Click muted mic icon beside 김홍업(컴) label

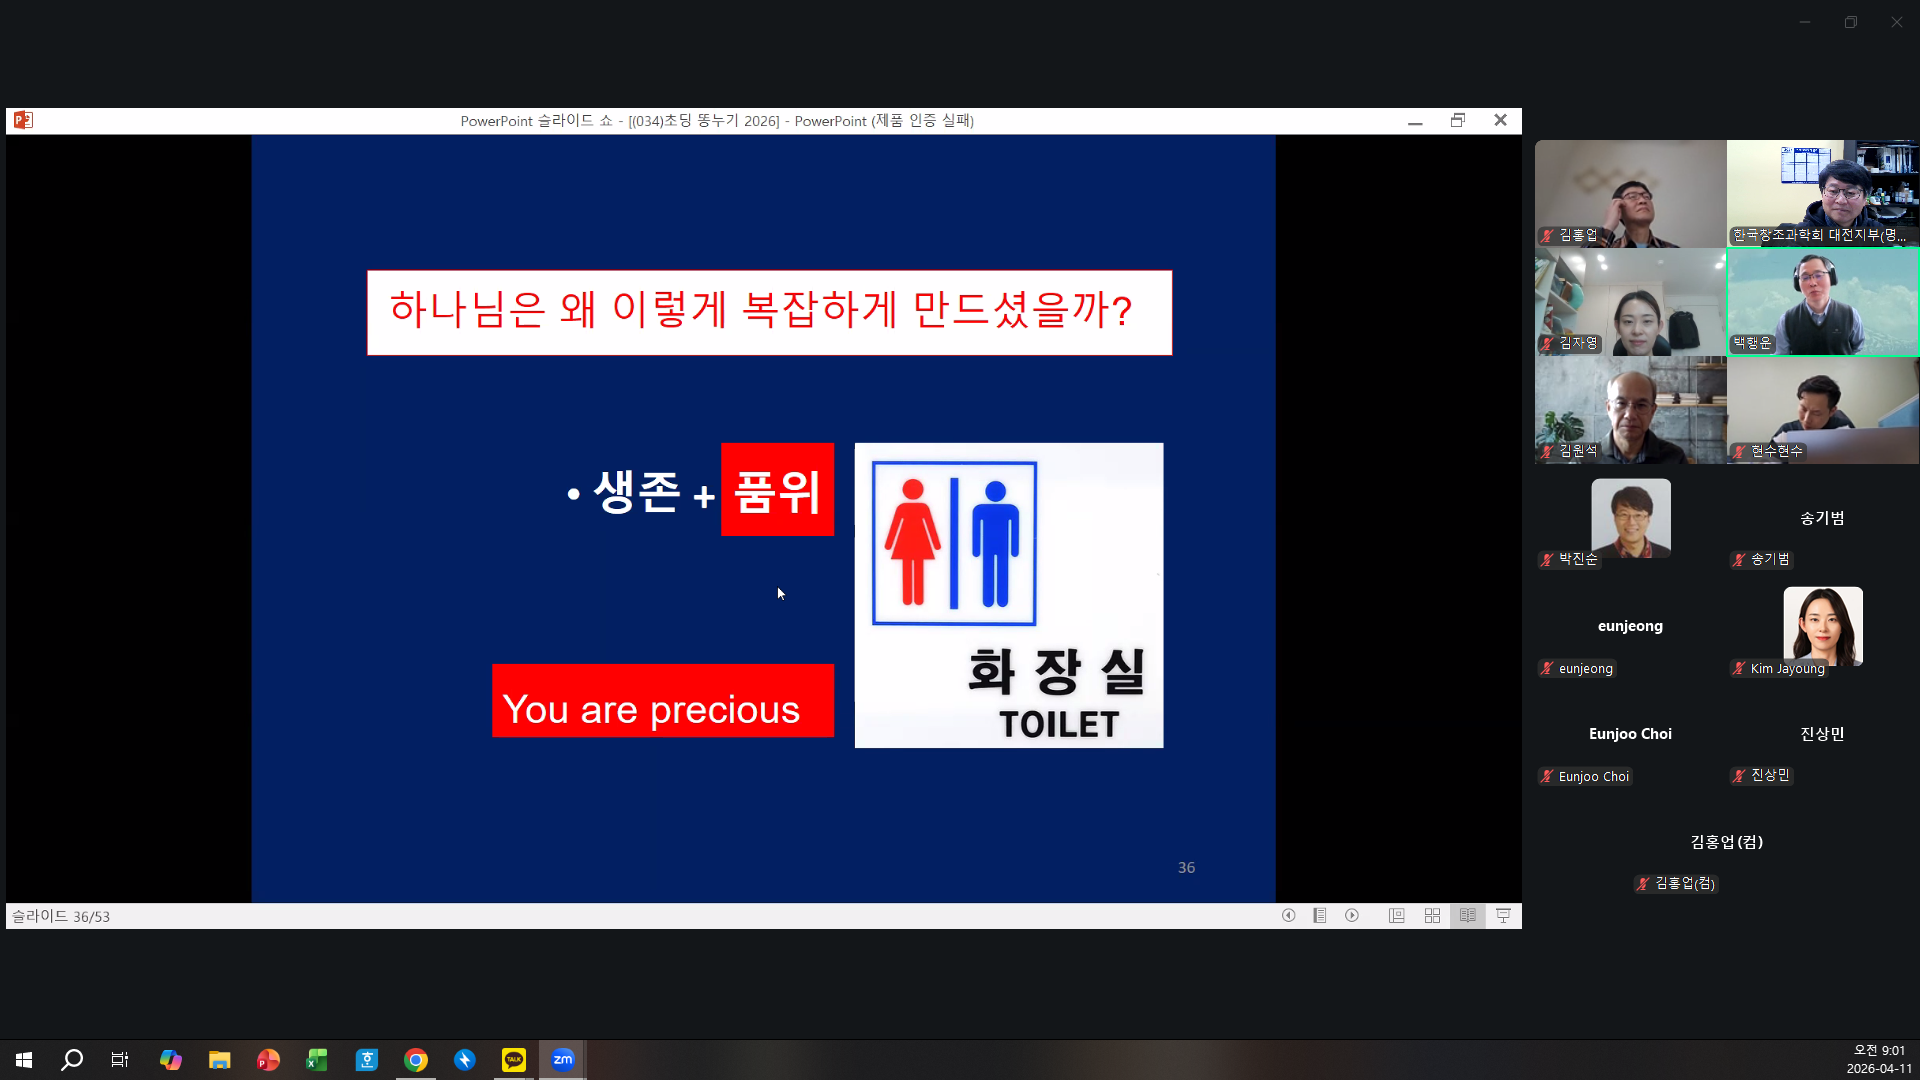pos(1643,883)
